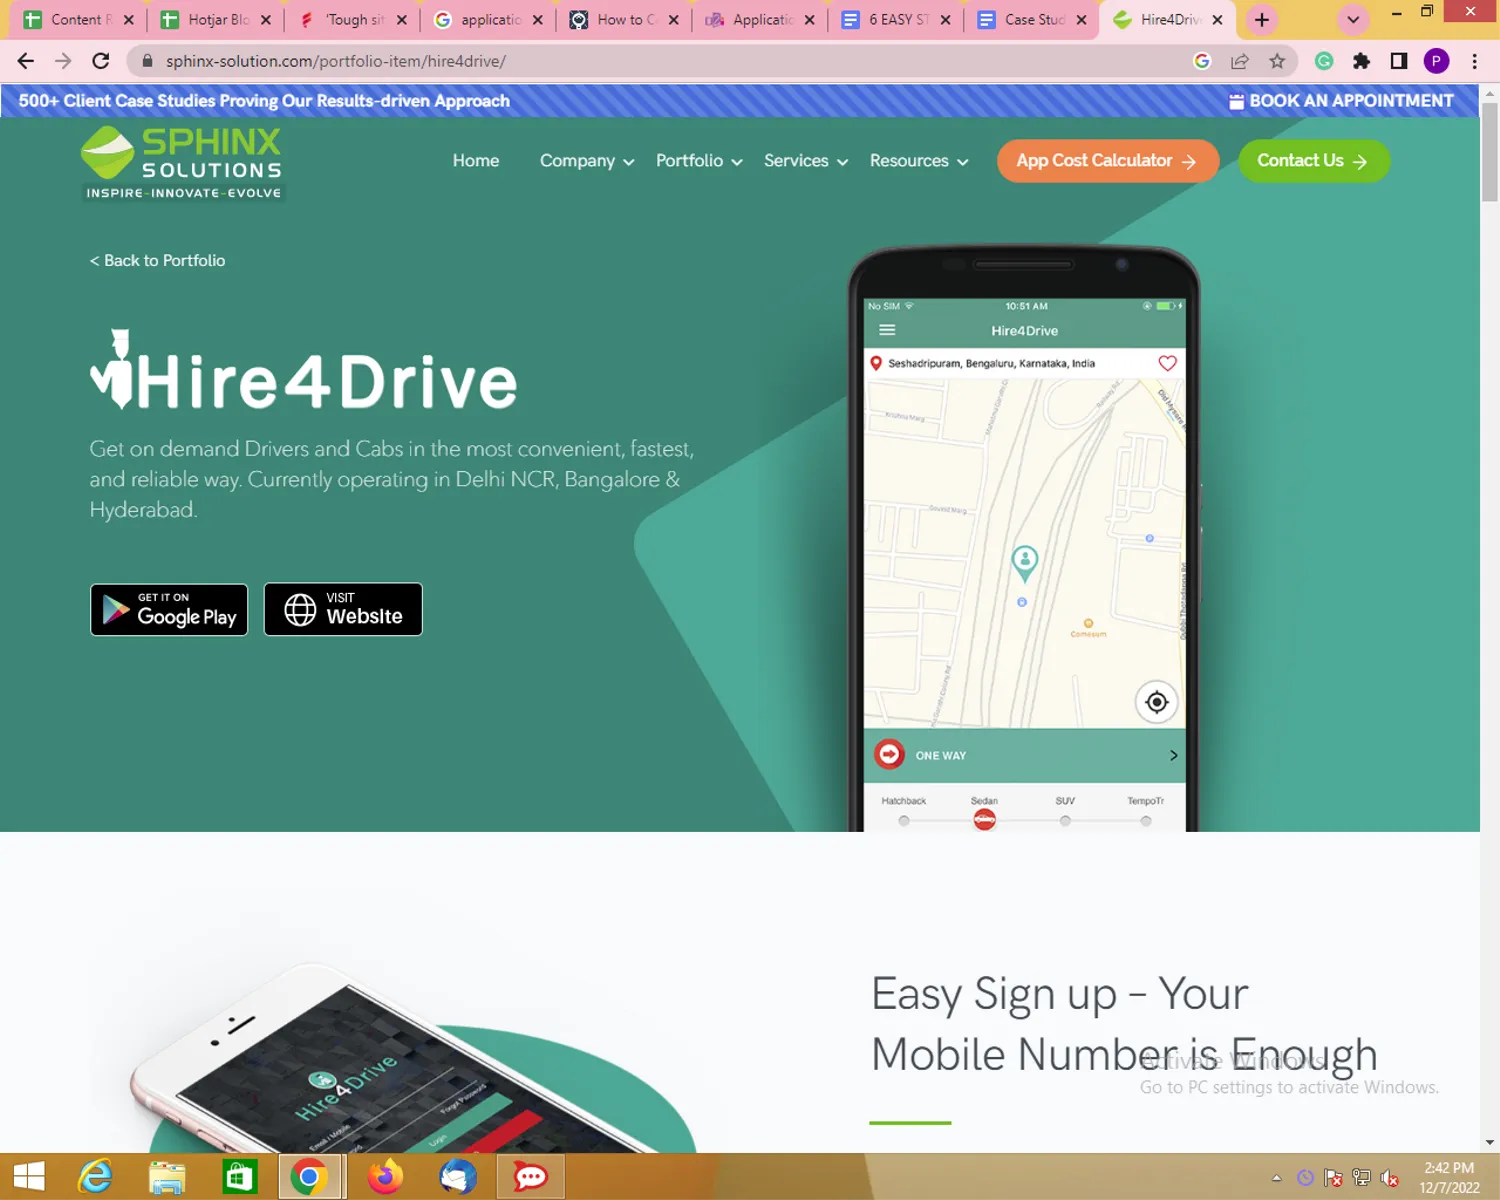Expand the Resources dropdown

point(919,161)
